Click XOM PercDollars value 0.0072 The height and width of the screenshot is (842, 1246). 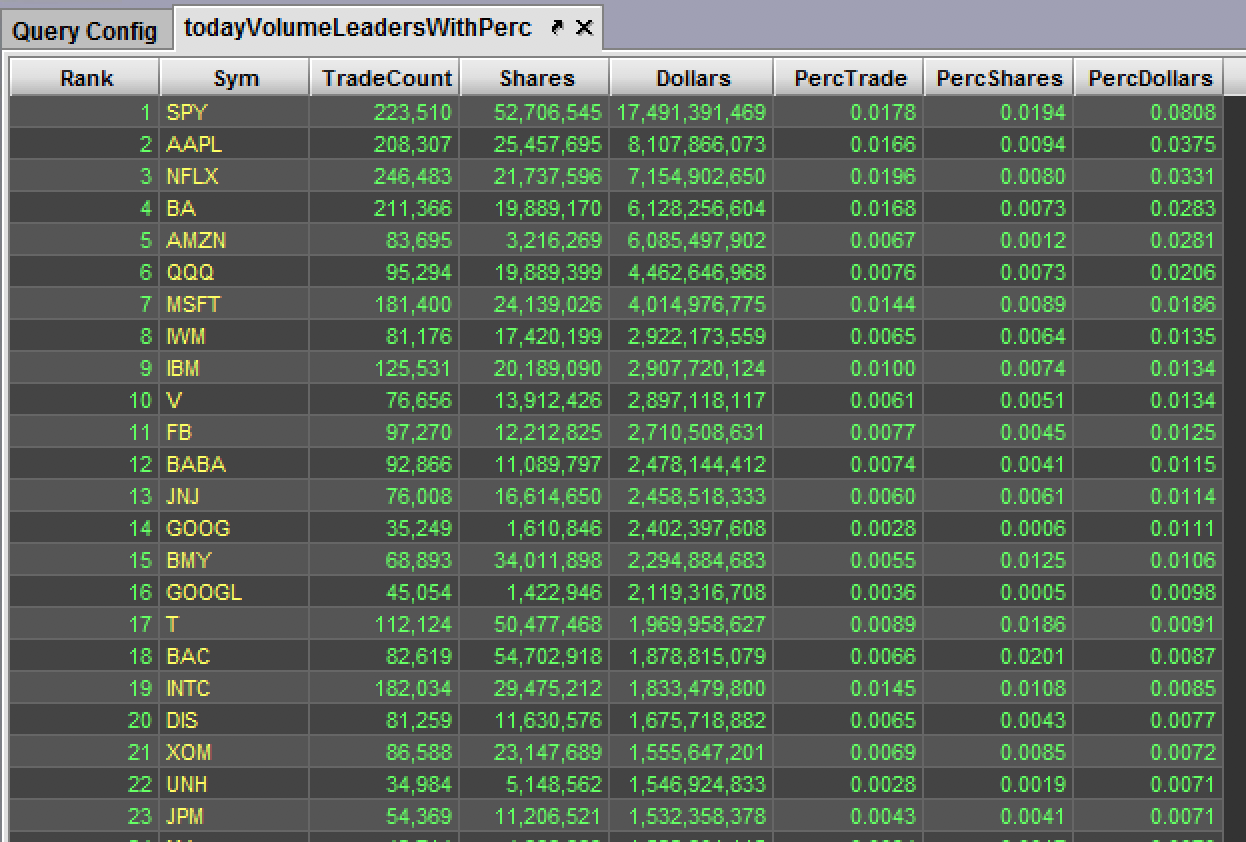[x=1149, y=752]
